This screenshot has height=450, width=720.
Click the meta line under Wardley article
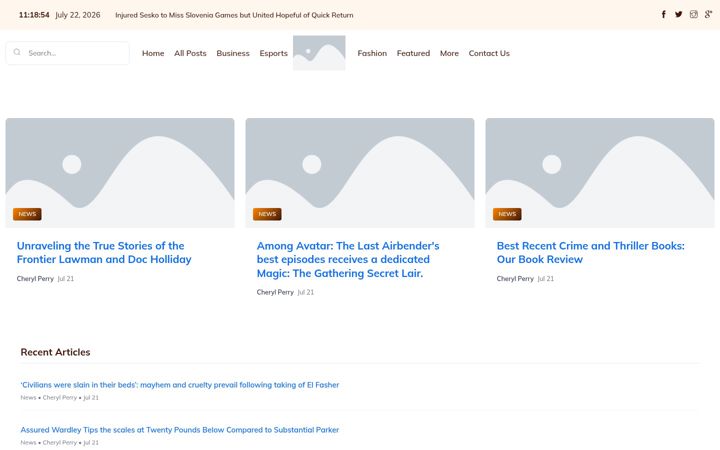pyautogui.click(x=59, y=443)
